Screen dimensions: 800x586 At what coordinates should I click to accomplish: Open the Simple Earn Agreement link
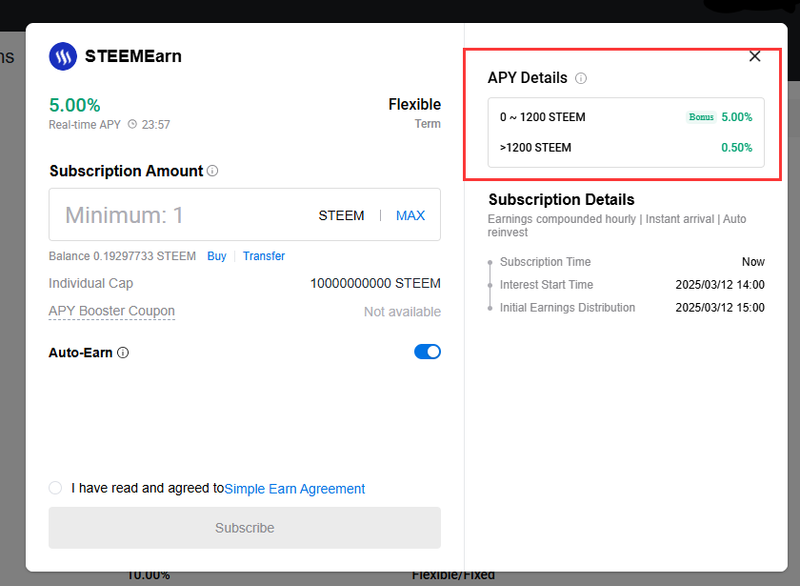click(294, 489)
